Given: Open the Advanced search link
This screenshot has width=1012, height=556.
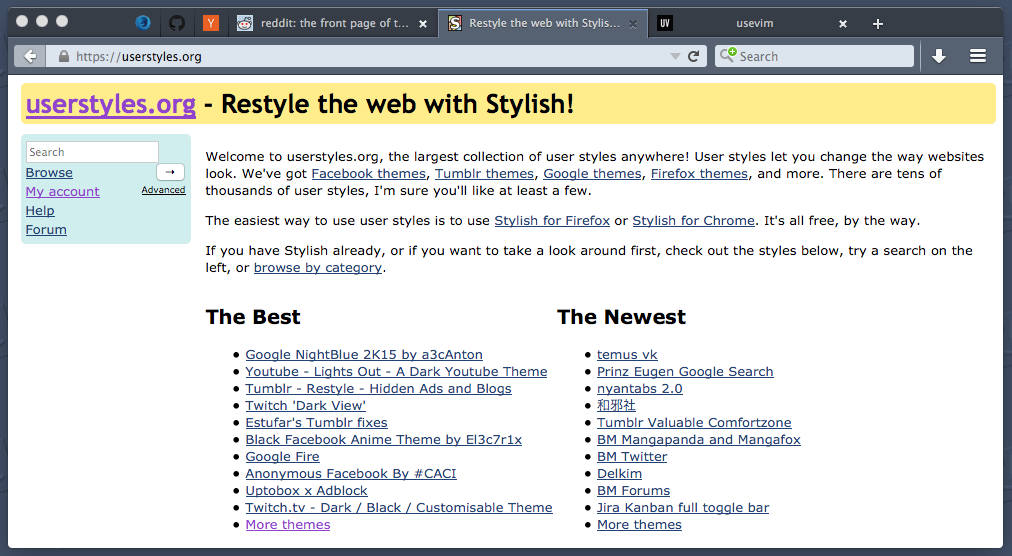Looking at the screenshot, I should 163,190.
